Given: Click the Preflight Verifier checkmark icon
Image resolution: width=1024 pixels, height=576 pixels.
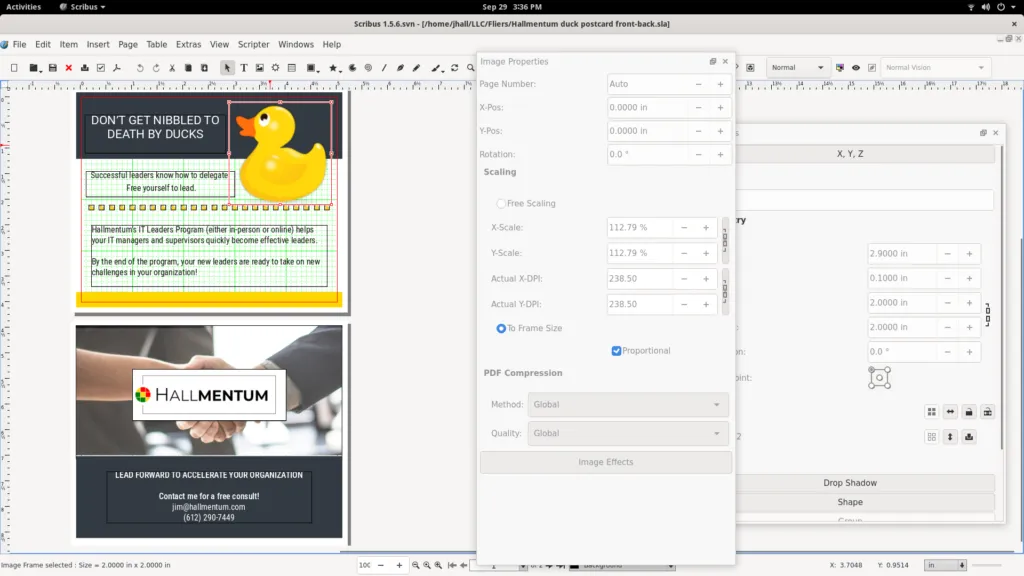Looking at the screenshot, I should click(100, 68).
